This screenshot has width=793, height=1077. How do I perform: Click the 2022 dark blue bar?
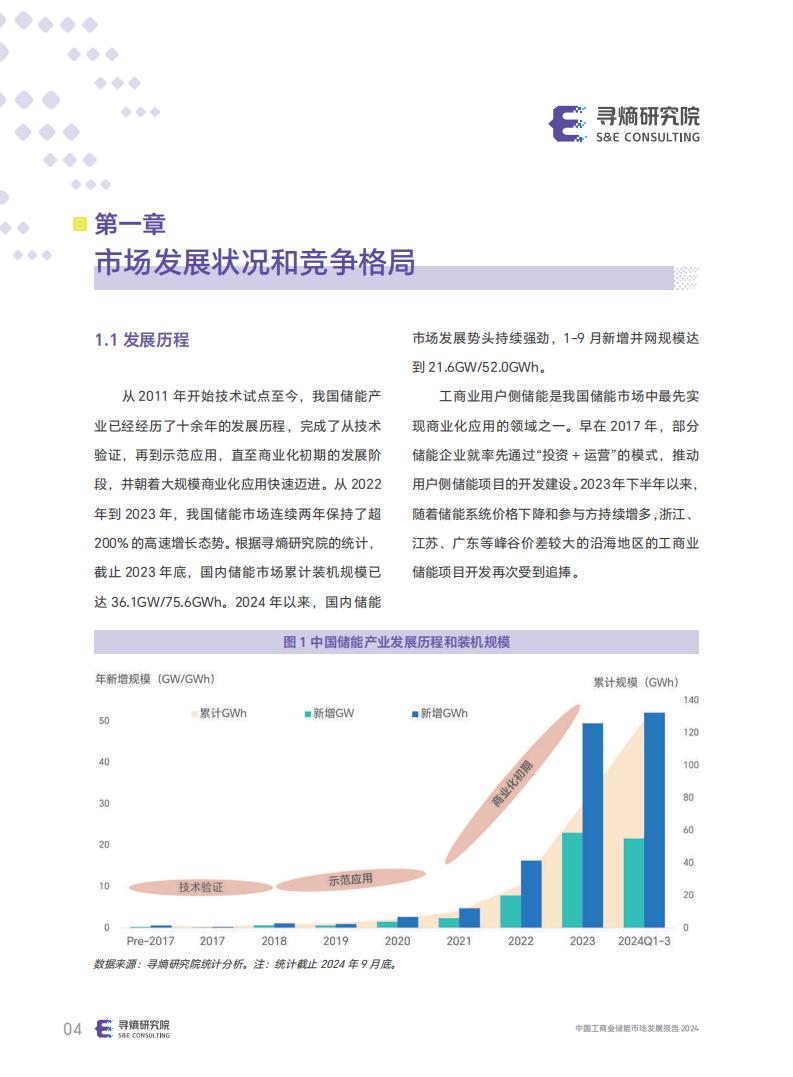click(531, 894)
